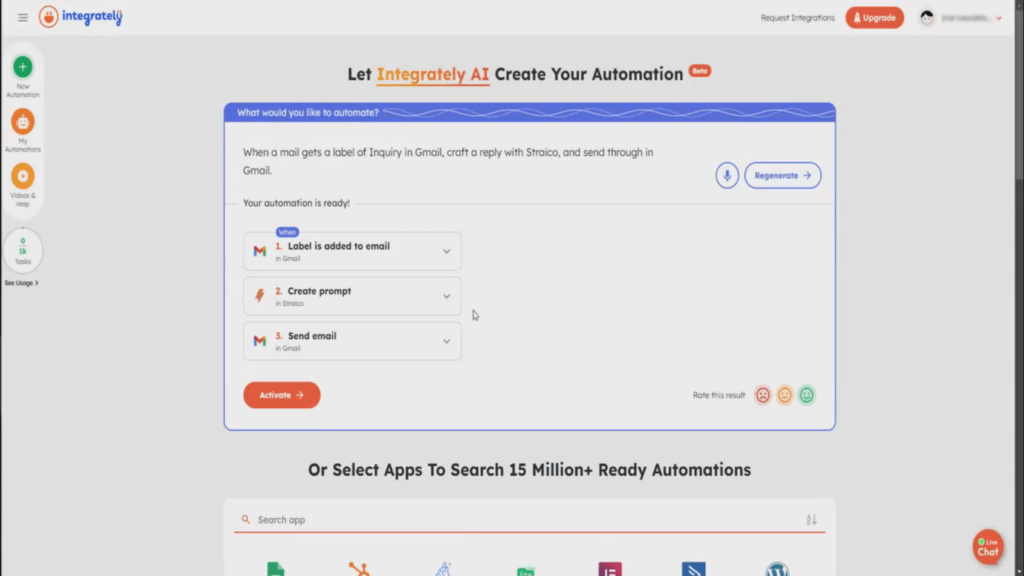Open the hamburger menu icon

[23, 17]
